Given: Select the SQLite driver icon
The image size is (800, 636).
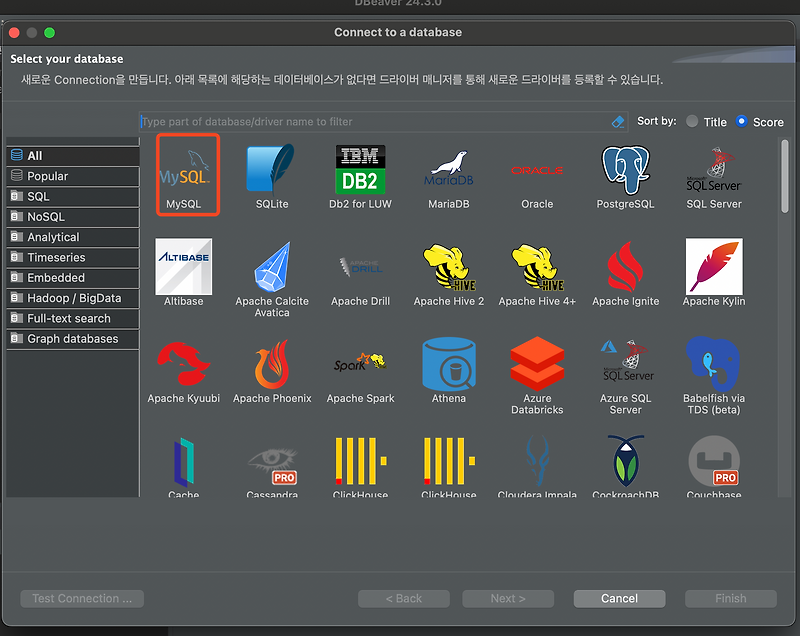Looking at the screenshot, I should 272,175.
